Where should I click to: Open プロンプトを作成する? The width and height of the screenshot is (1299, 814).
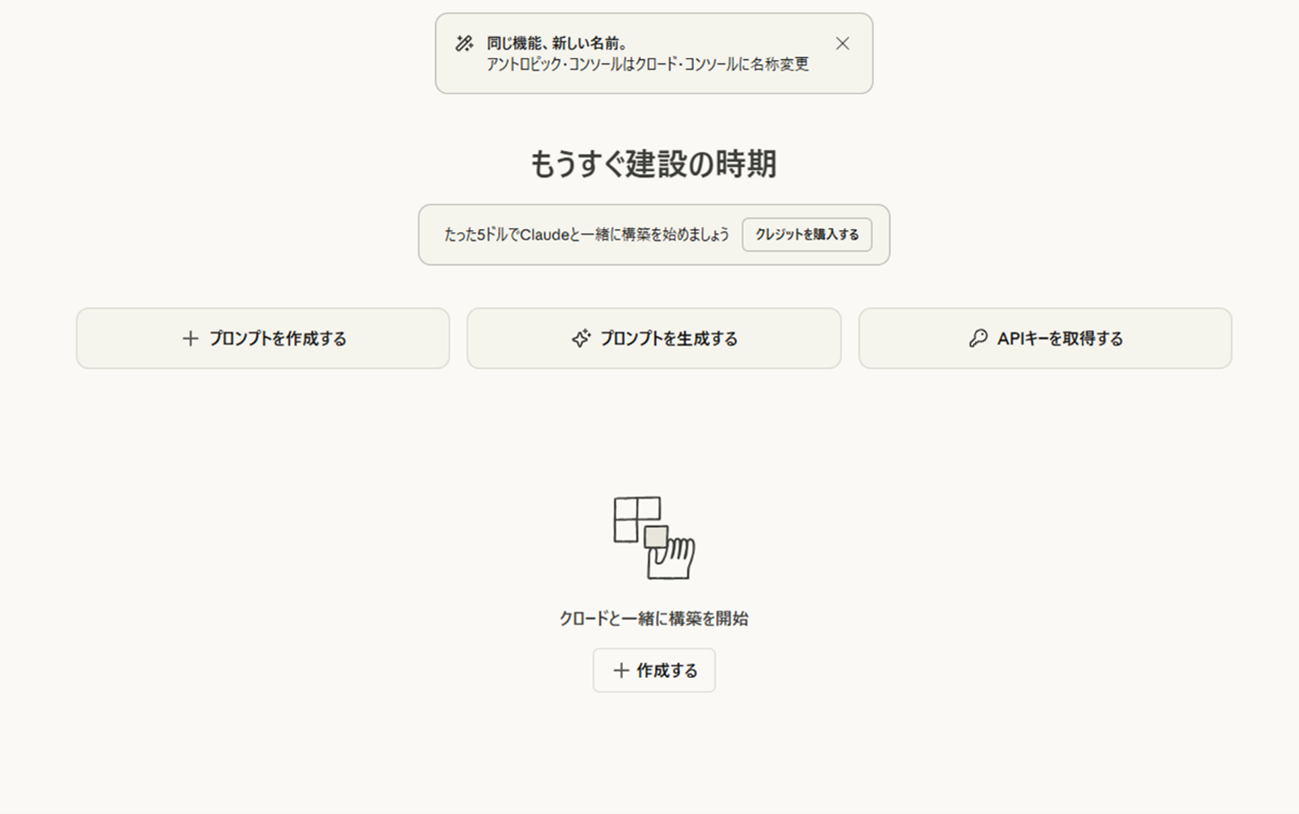coord(277,339)
